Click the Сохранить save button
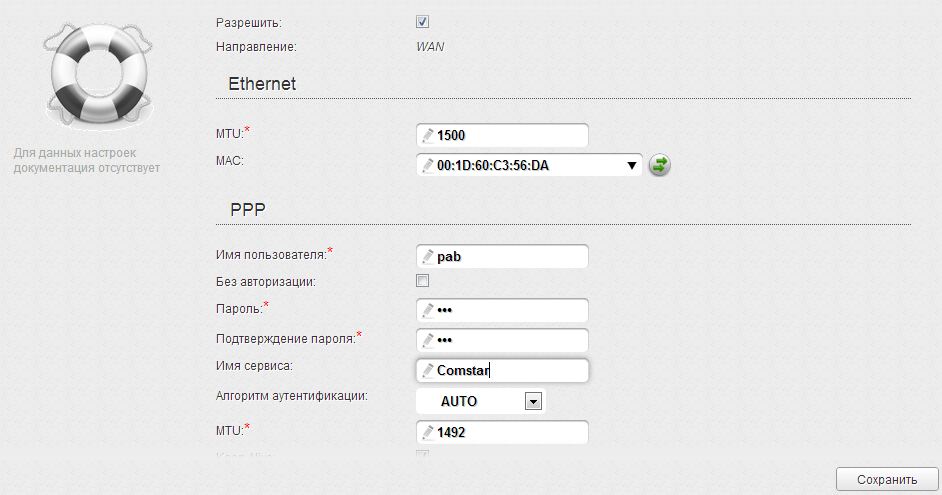The image size is (942, 495). [886, 479]
